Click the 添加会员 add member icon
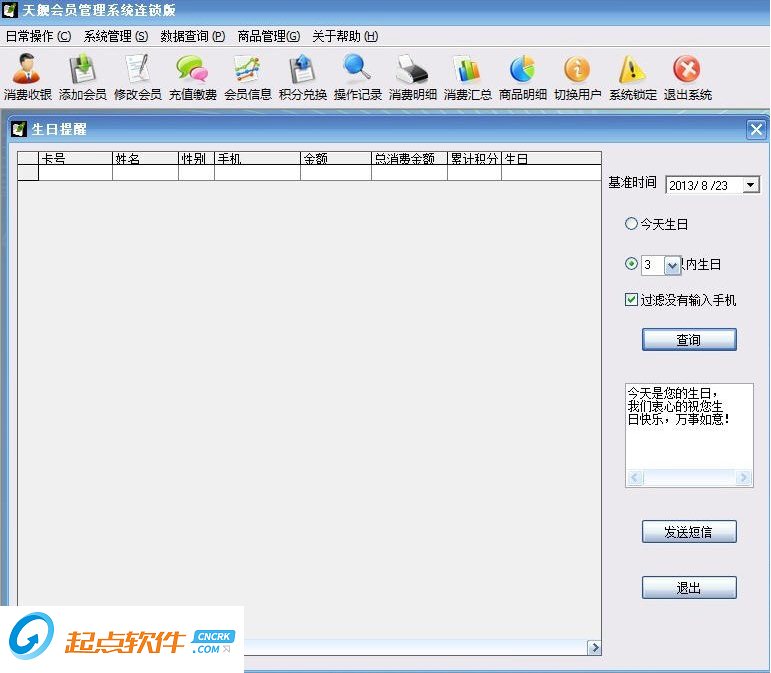 point(83,77)
